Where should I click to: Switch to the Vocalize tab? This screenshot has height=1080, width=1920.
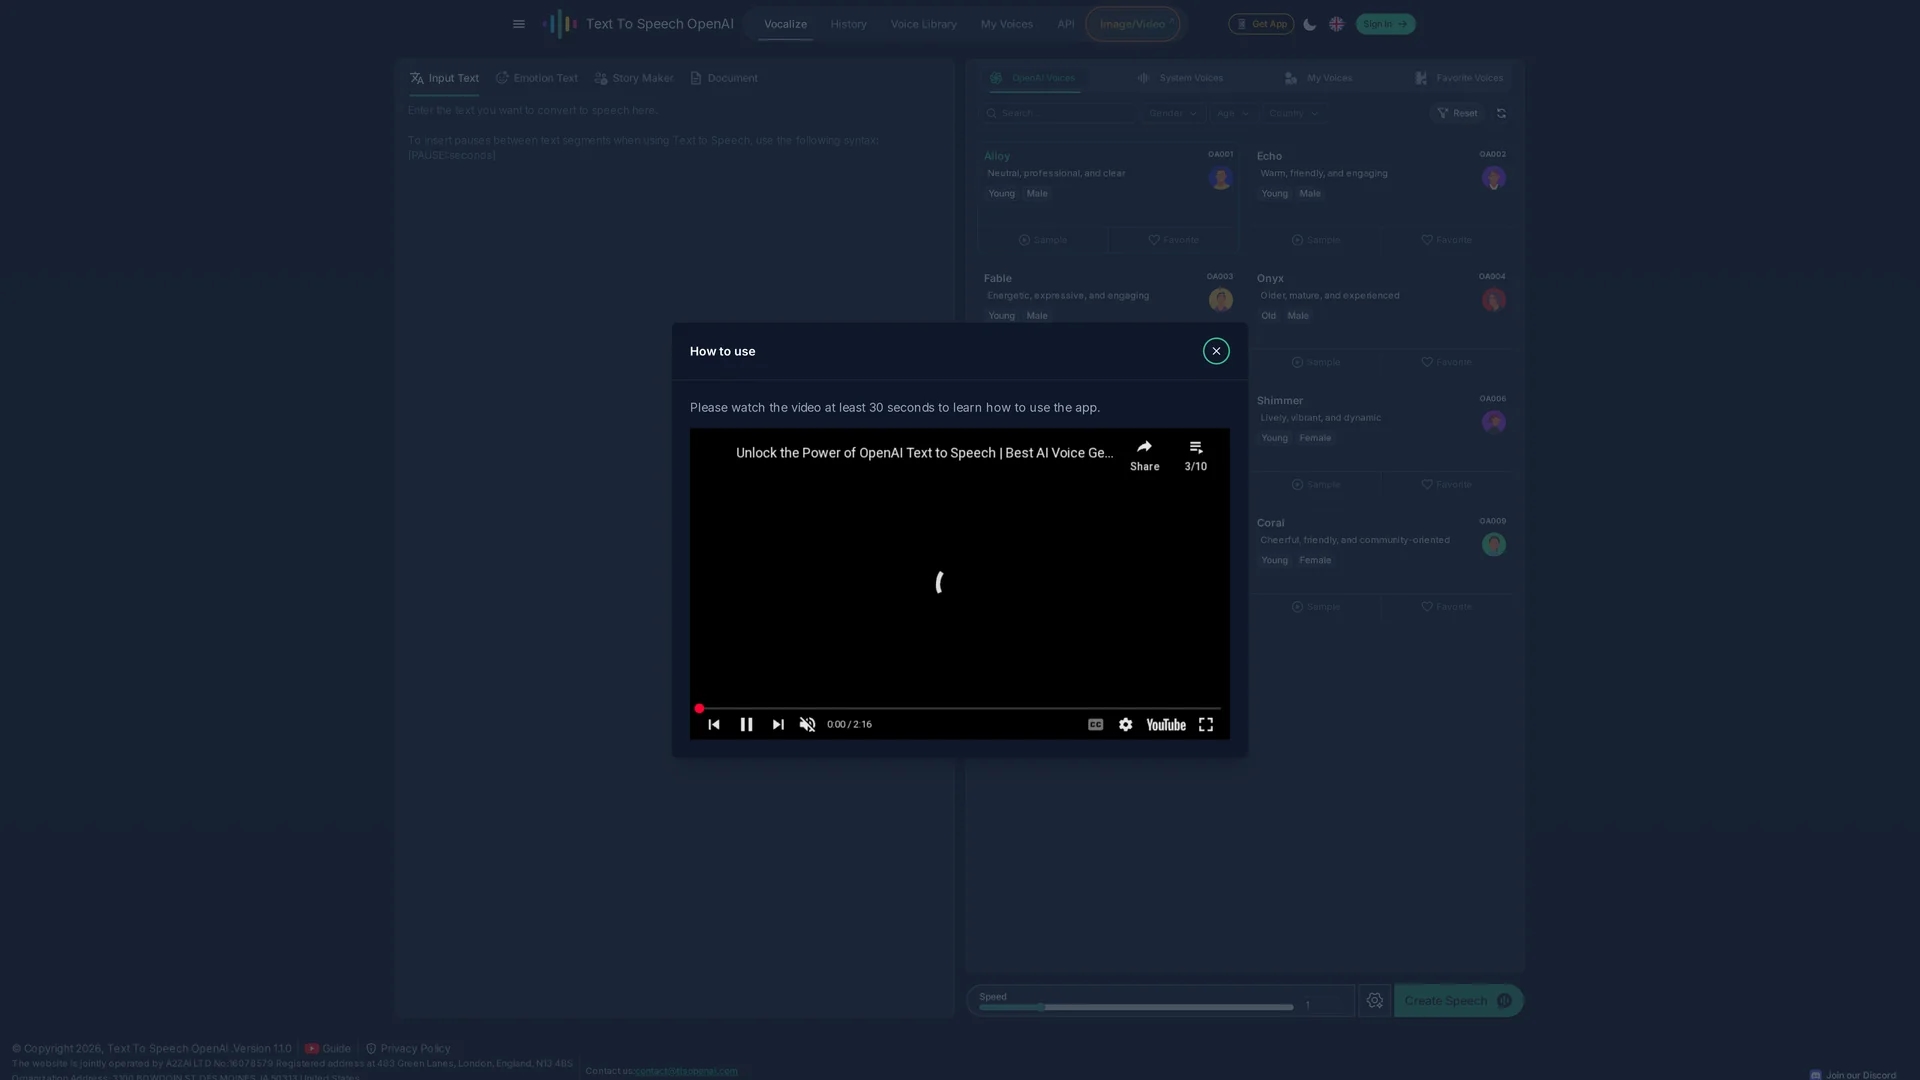pyautogui.click(x=785, y=24)
